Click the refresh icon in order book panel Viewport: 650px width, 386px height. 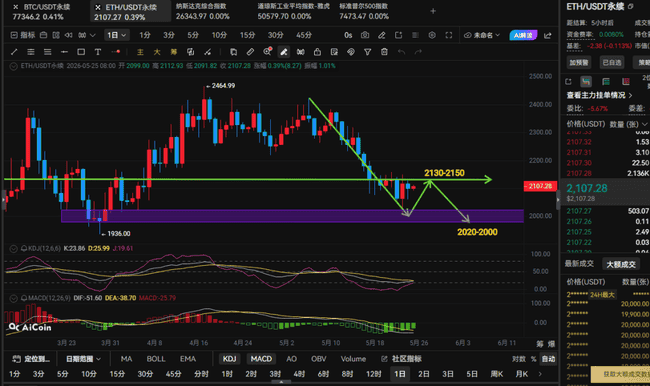(x=568, y=81)
